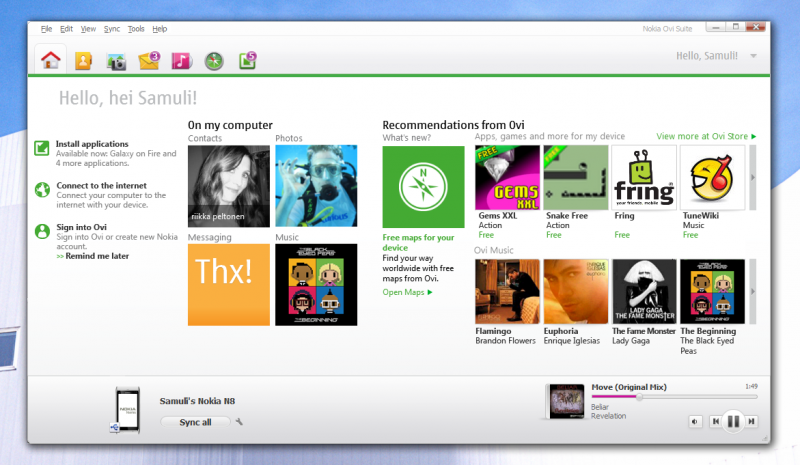The image size is (800, 465).
Task: Click the Sync all button
Action: (x=195, y=422)
